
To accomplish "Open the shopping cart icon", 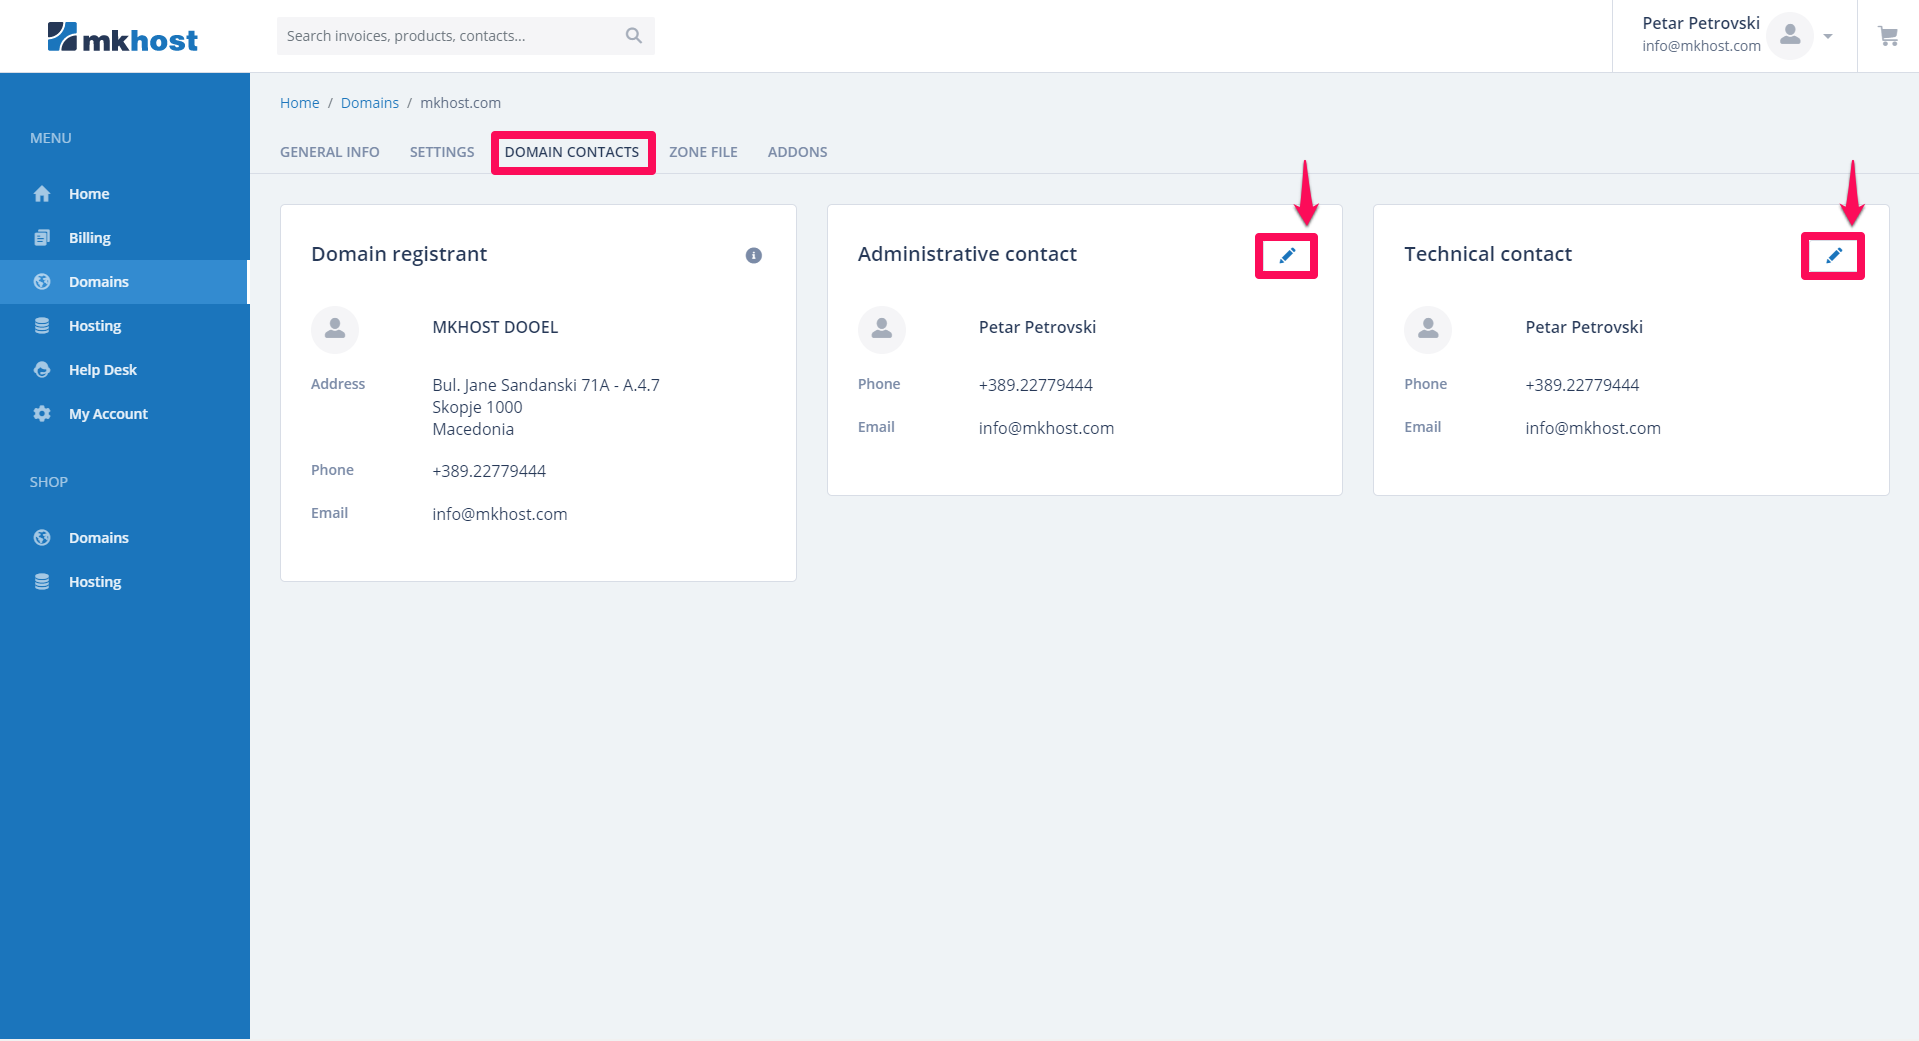I will coord(1888,36).
